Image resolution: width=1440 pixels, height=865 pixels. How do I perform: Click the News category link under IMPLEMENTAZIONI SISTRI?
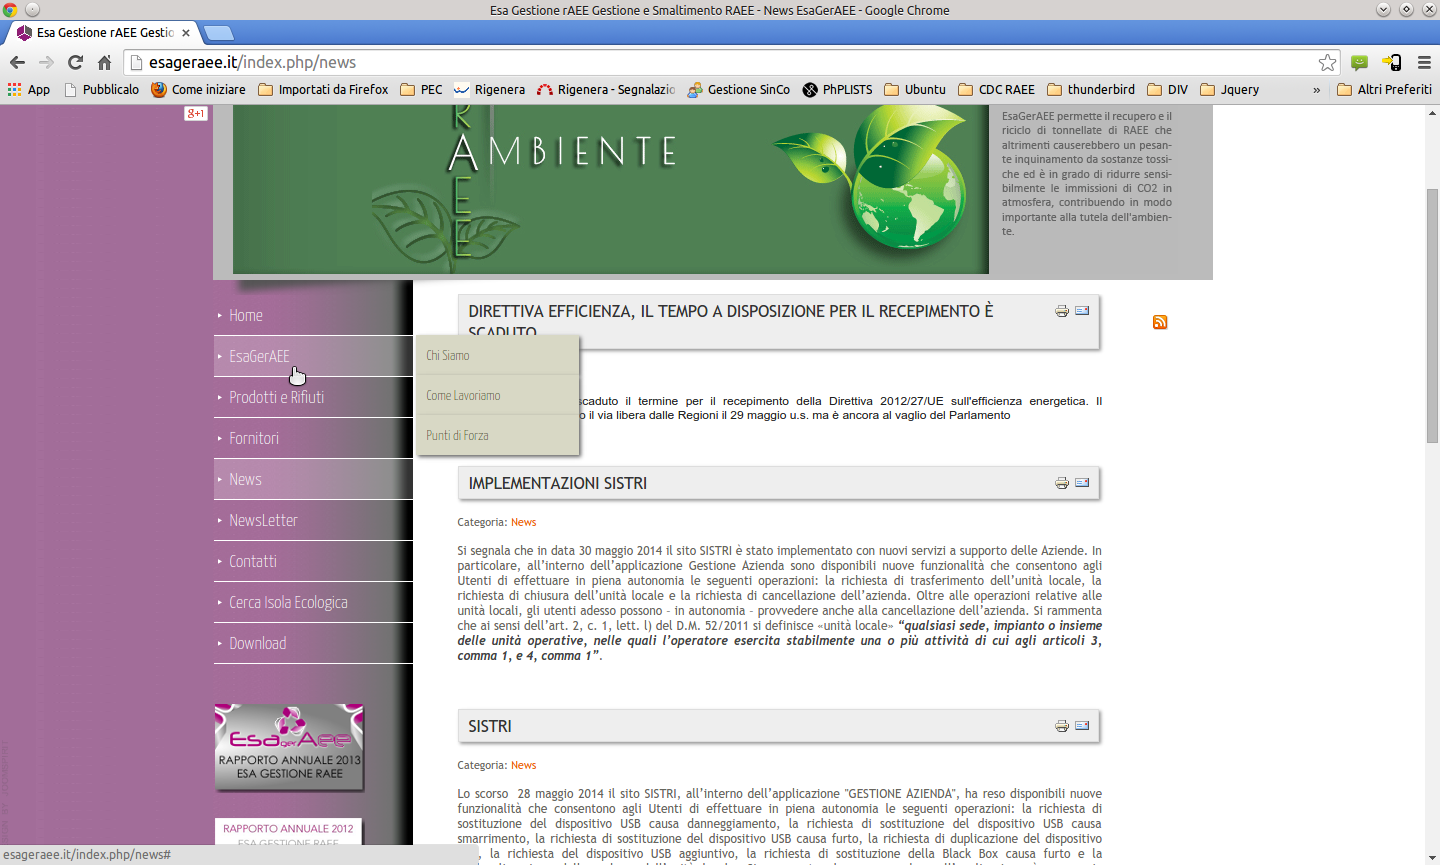tap(523, 522)
